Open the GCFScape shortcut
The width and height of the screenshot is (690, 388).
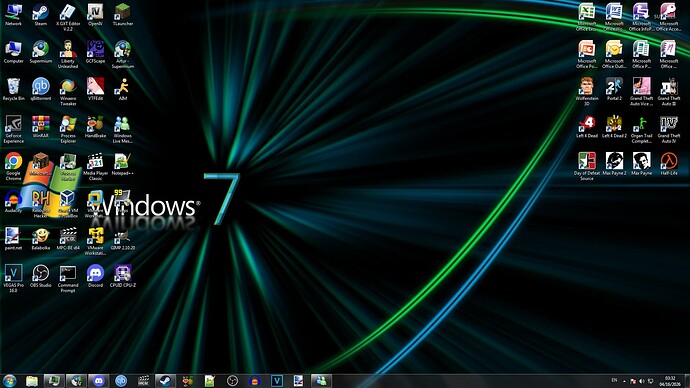coord(95,52)
